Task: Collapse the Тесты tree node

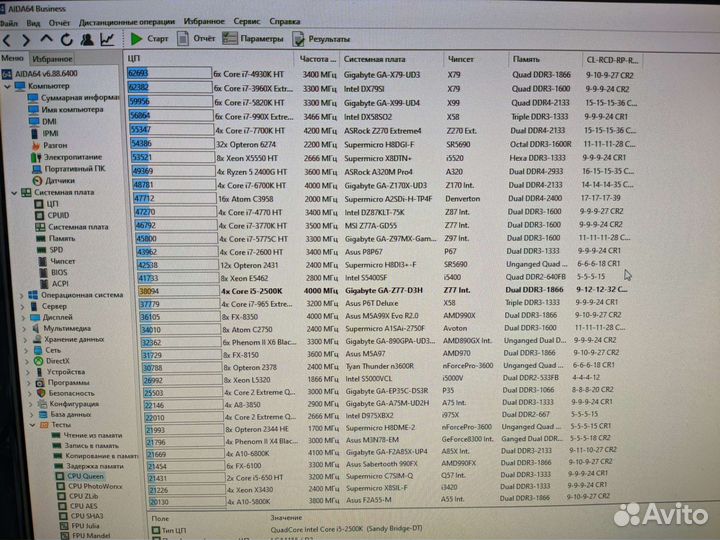Action: click(33, 425)
